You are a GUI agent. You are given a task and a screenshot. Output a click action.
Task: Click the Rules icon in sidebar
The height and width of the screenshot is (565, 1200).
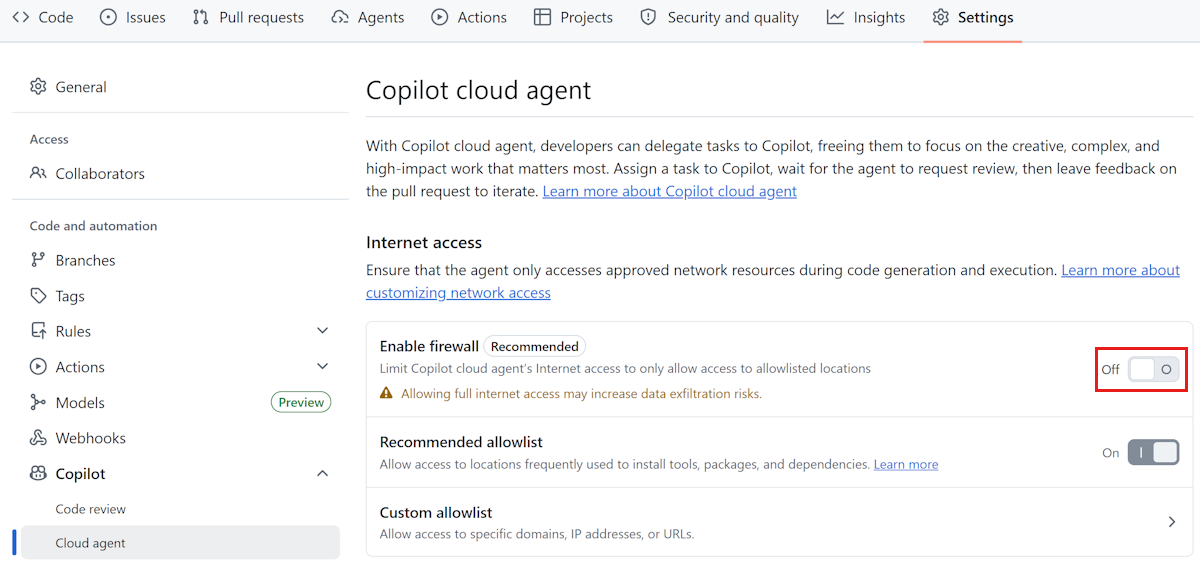pos(38,331)
